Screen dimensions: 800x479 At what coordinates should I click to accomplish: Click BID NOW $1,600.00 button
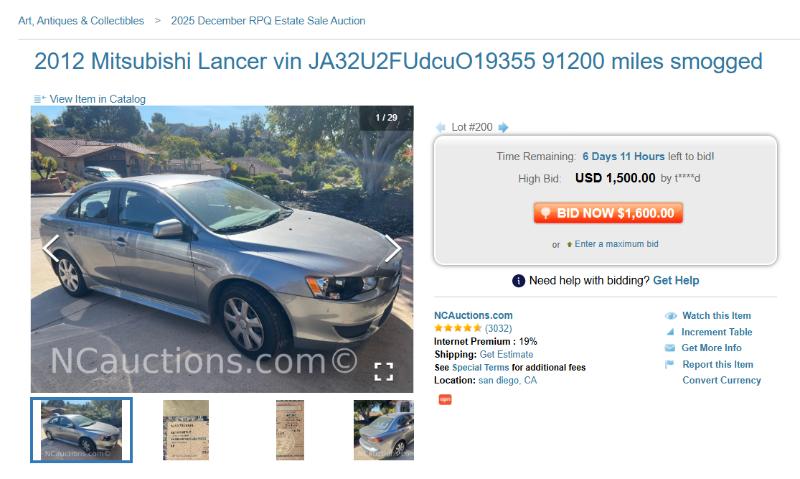pyautogui.click(x=608, y=213)
